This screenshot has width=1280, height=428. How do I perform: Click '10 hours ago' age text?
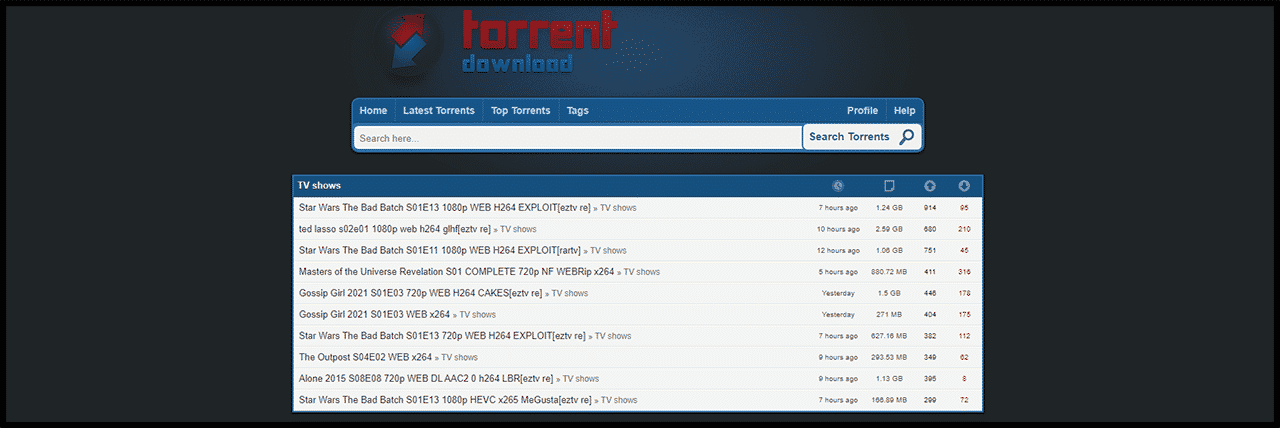[838, 229]
